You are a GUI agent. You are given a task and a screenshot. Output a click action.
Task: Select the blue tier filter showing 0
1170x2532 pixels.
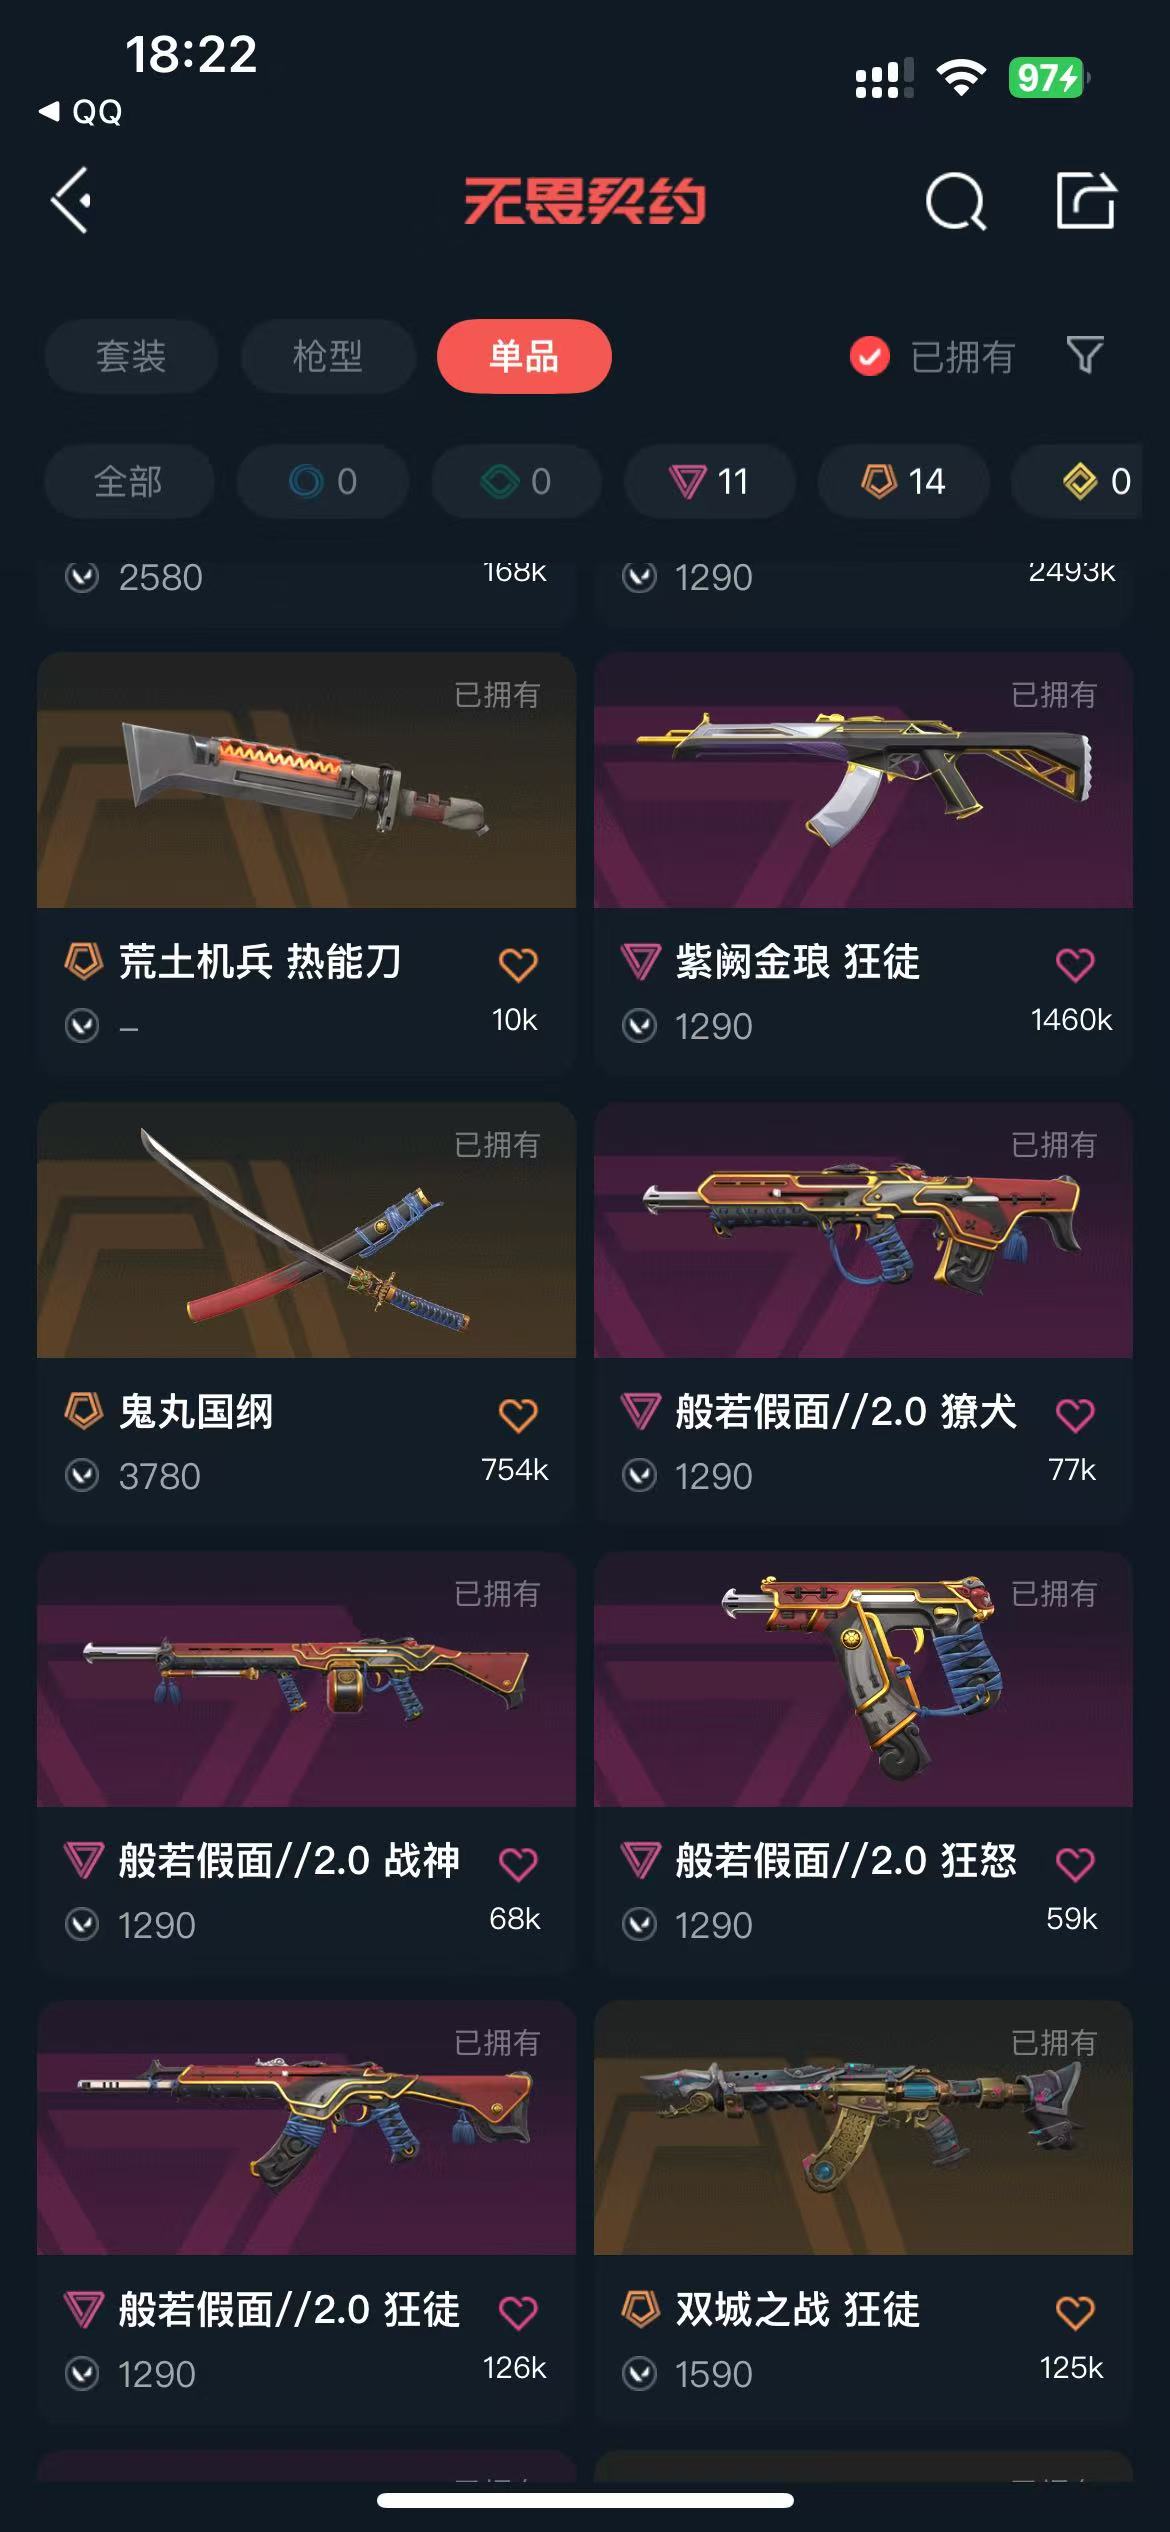click(x=323, y=481)
